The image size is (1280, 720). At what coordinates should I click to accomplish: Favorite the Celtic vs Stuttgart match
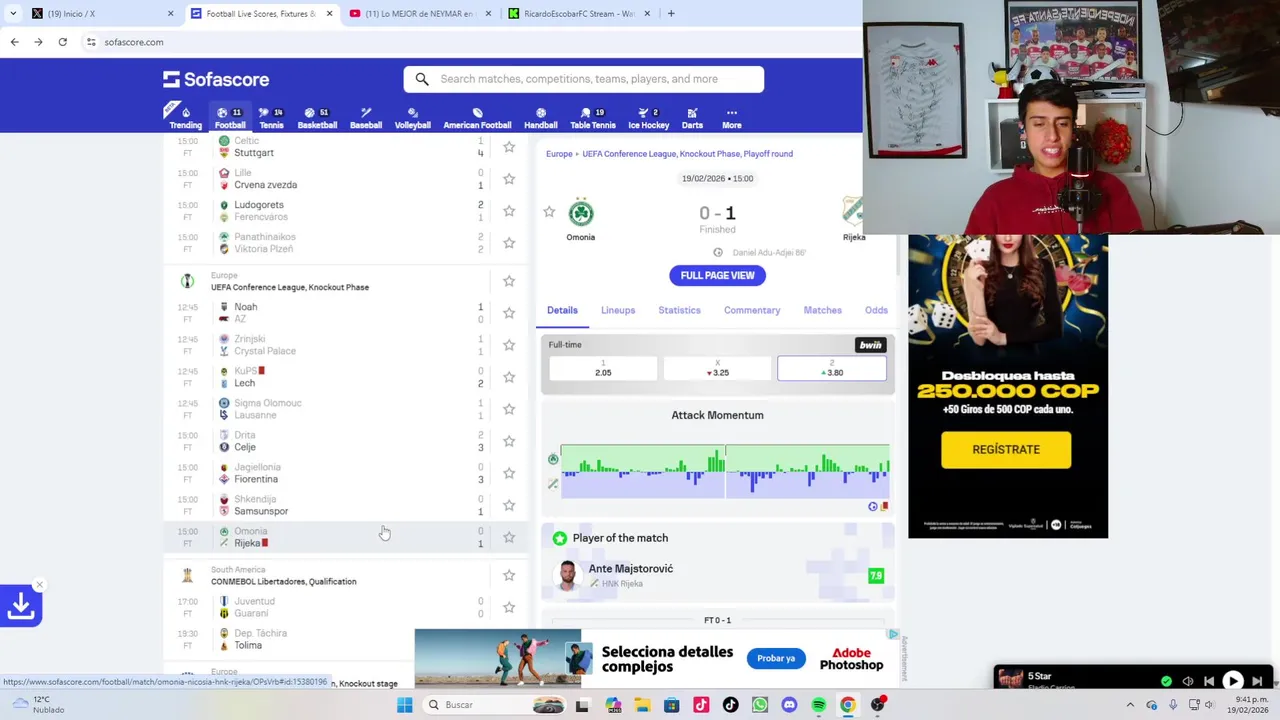pos(509,147)
